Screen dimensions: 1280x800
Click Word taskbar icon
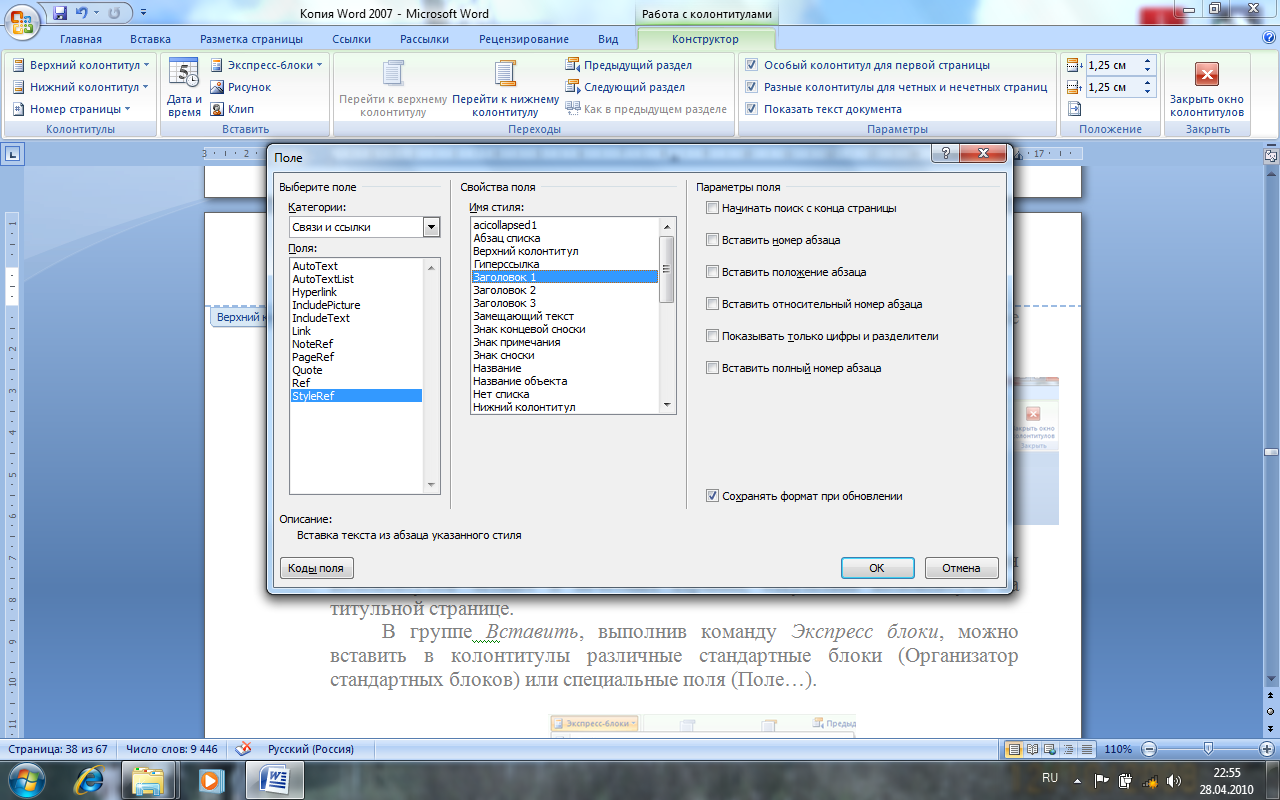[275, 780]
